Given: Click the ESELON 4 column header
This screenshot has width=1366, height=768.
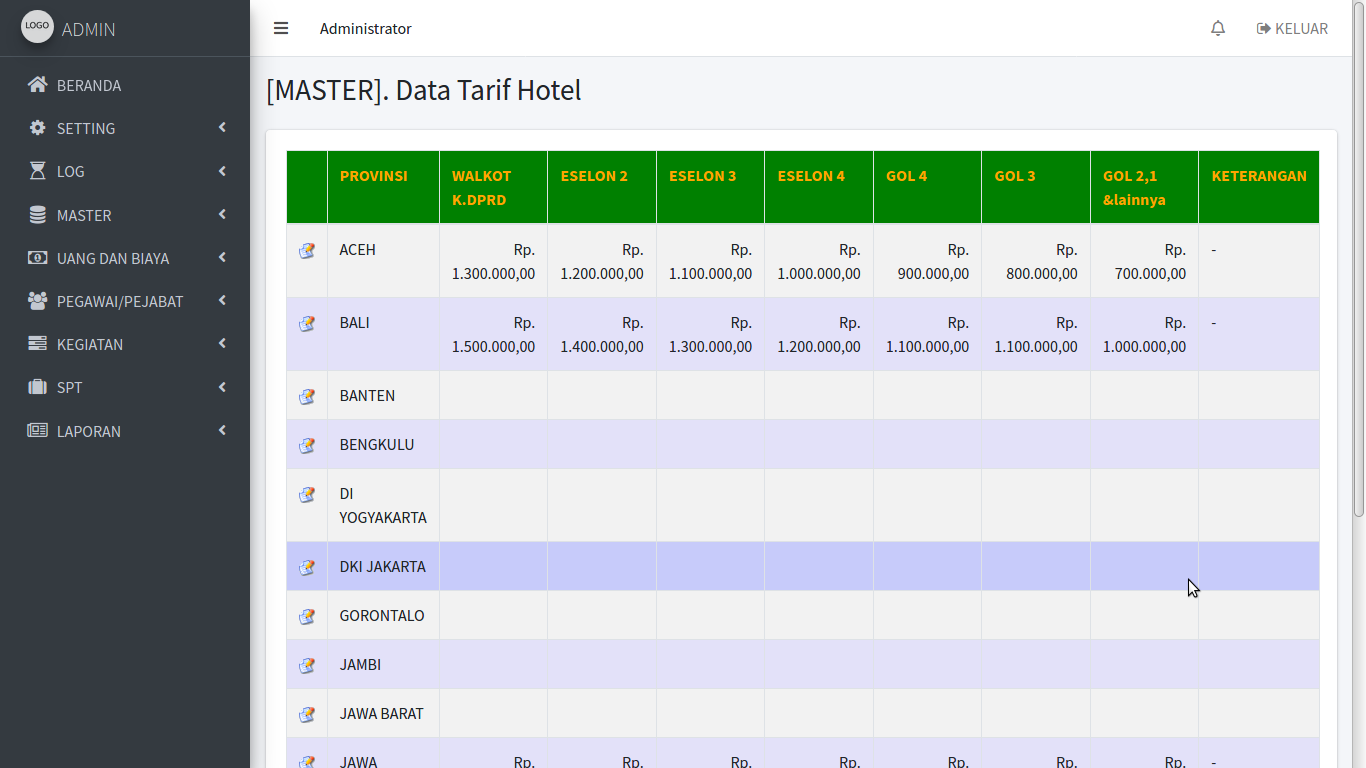Looking at the screenshot, I should 819,187.
